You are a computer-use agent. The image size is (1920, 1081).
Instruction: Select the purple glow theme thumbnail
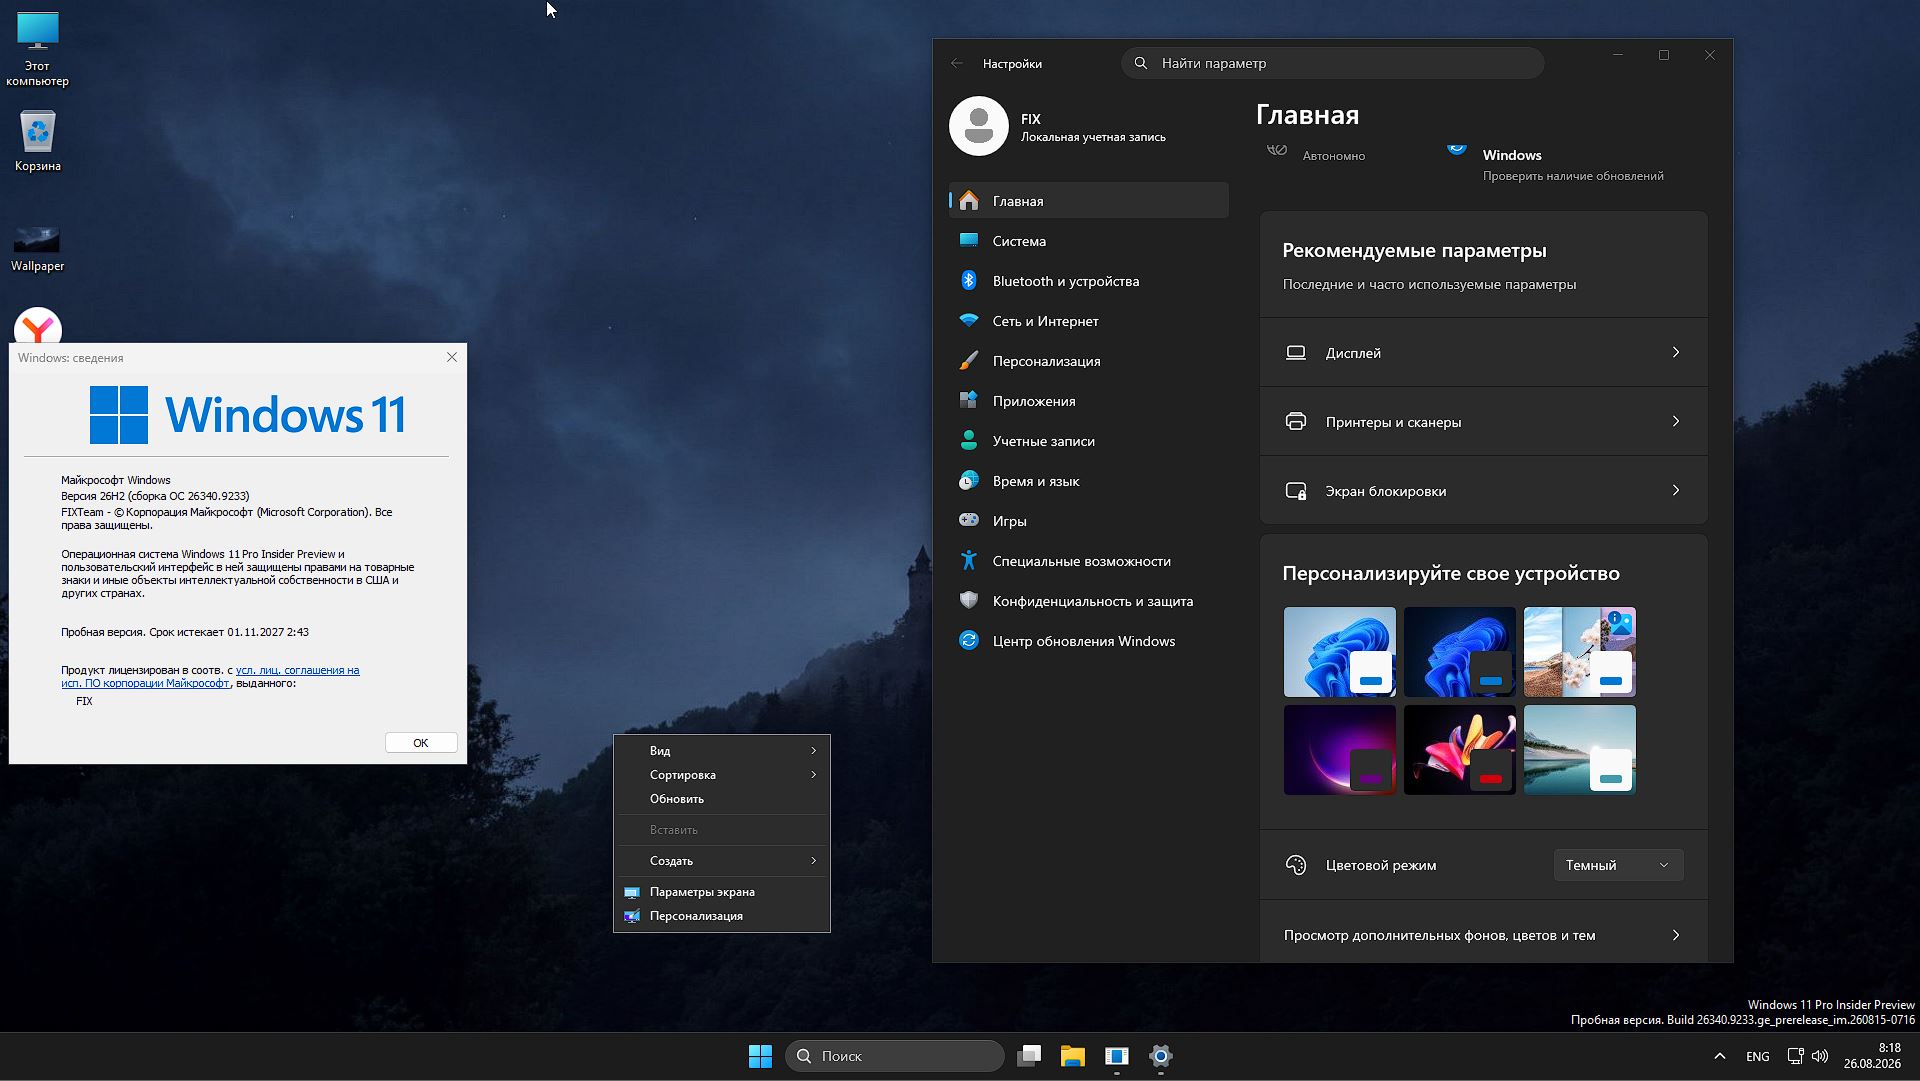[x=1340, y=750]
